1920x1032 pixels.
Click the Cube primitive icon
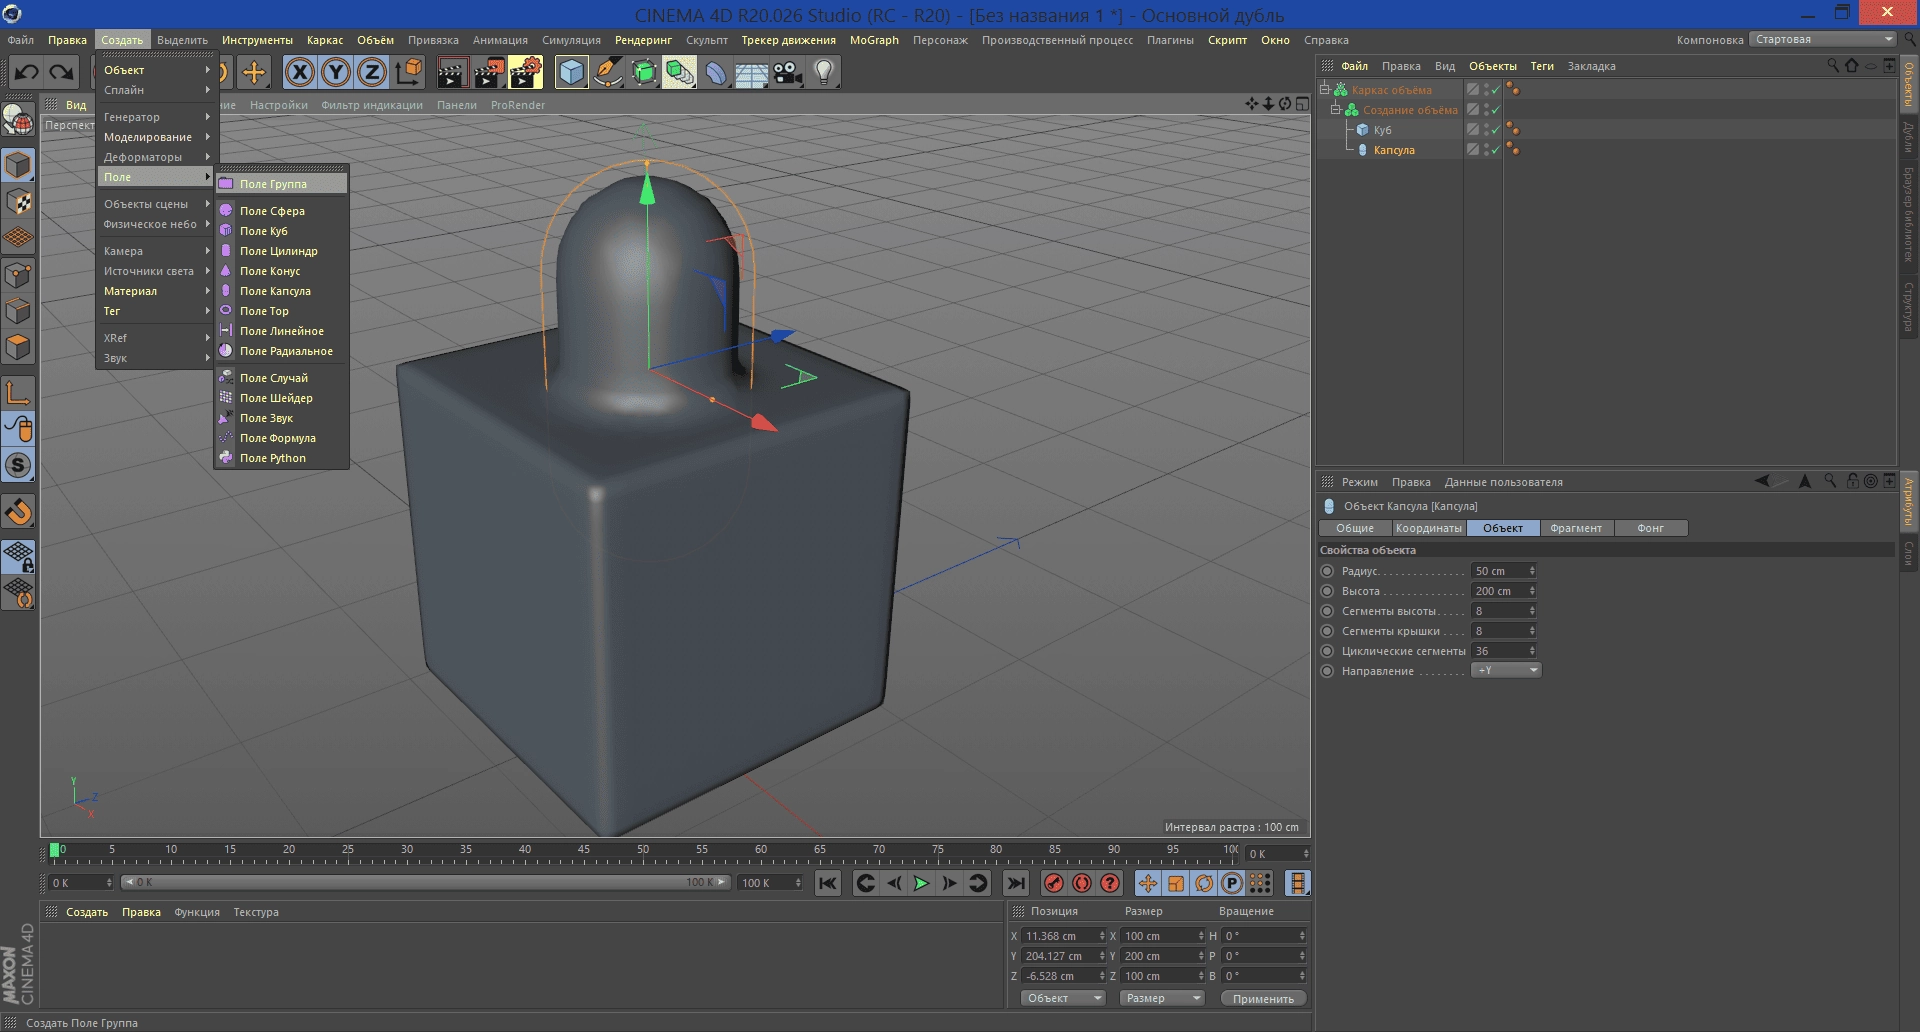[571, 72]
